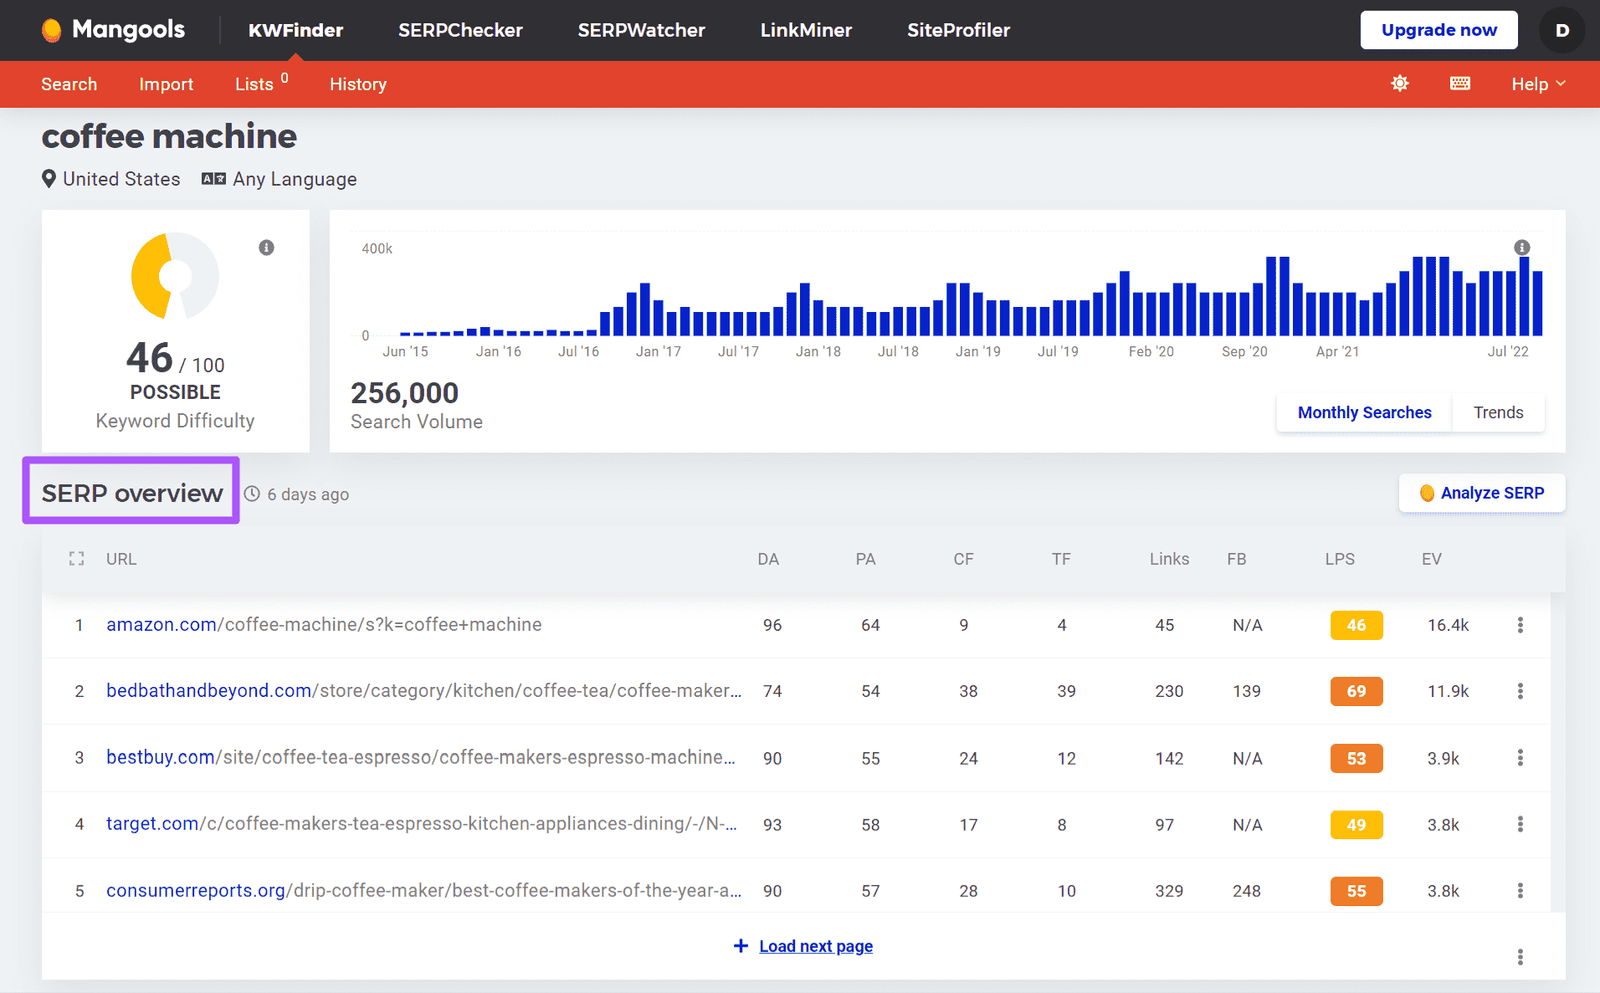Click DA column header

coord(768,559)
